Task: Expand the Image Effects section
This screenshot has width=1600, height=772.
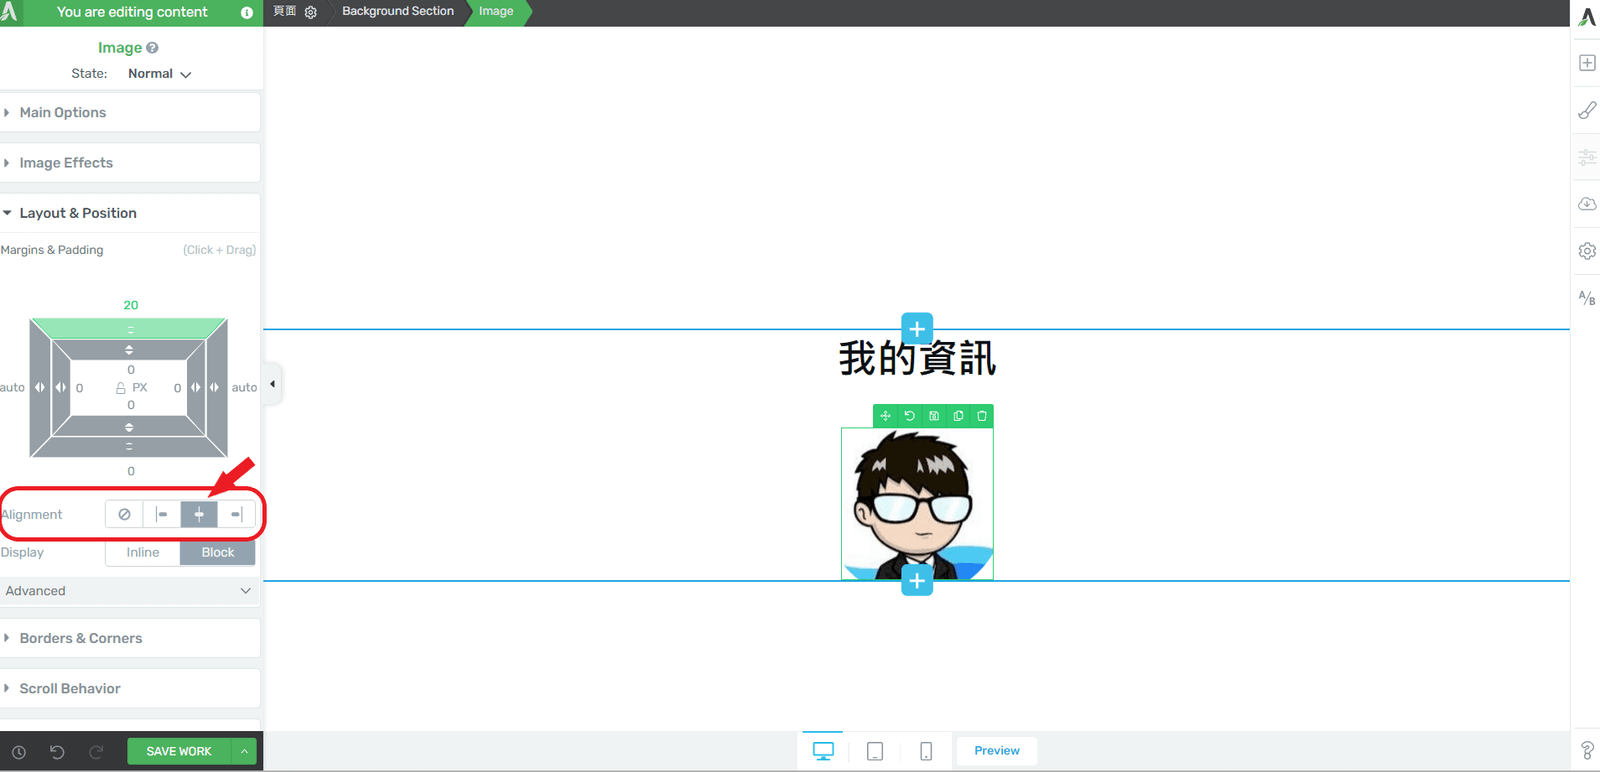Action: click(130, 163)
